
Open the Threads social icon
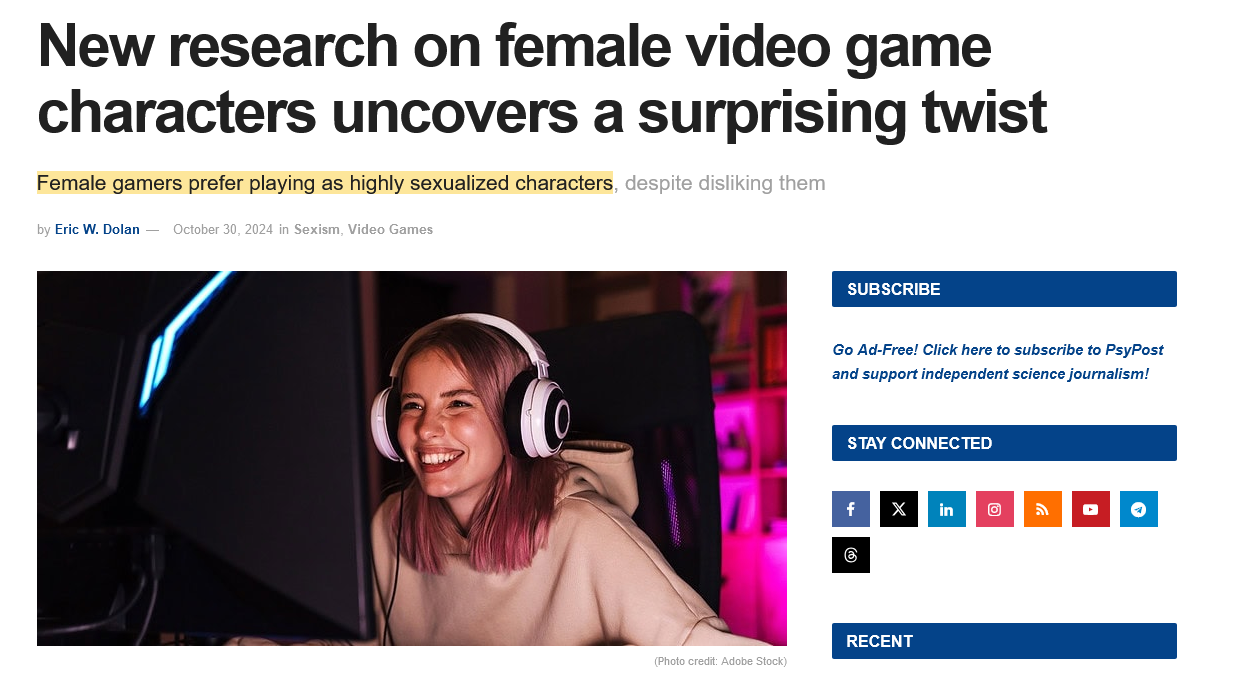tap(851, 555)
